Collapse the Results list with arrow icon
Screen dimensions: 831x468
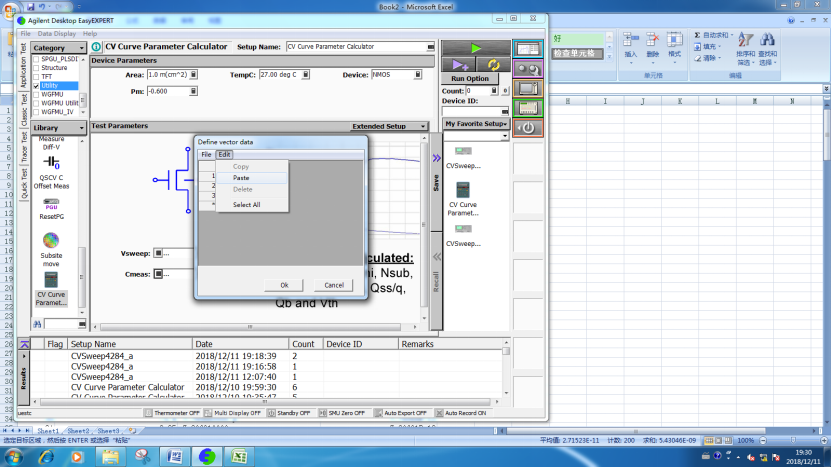[24, 345]
